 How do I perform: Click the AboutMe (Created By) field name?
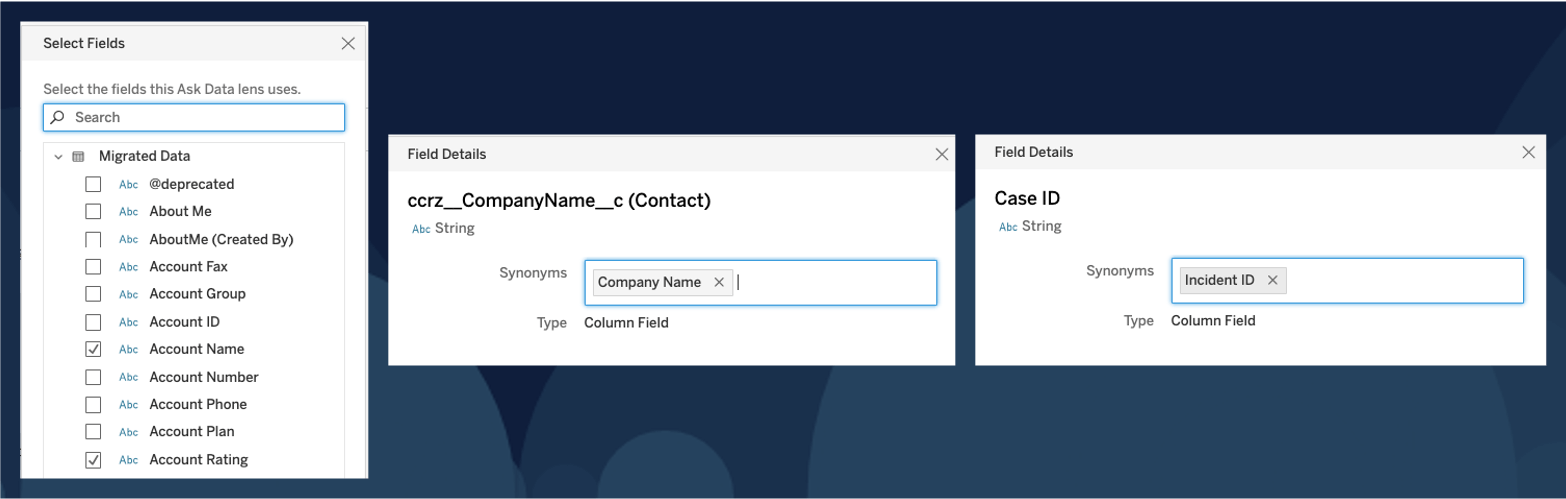[x=221, y=239]
